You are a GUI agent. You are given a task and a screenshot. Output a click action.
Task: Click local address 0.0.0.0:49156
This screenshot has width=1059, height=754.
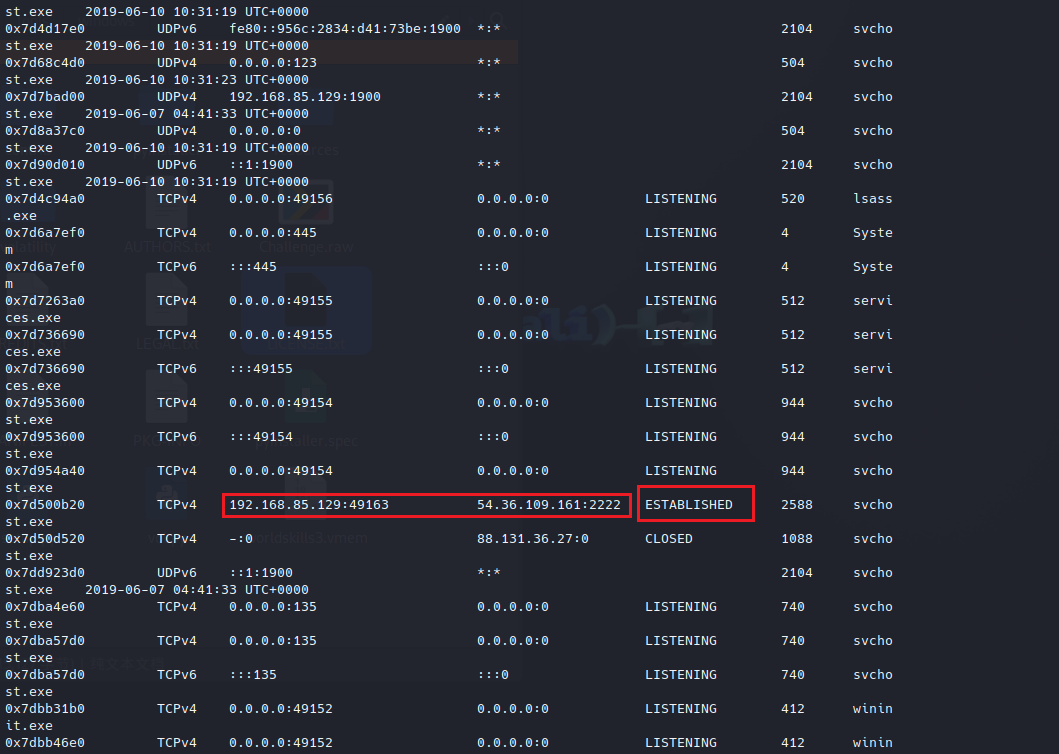[x=280, y=199]
